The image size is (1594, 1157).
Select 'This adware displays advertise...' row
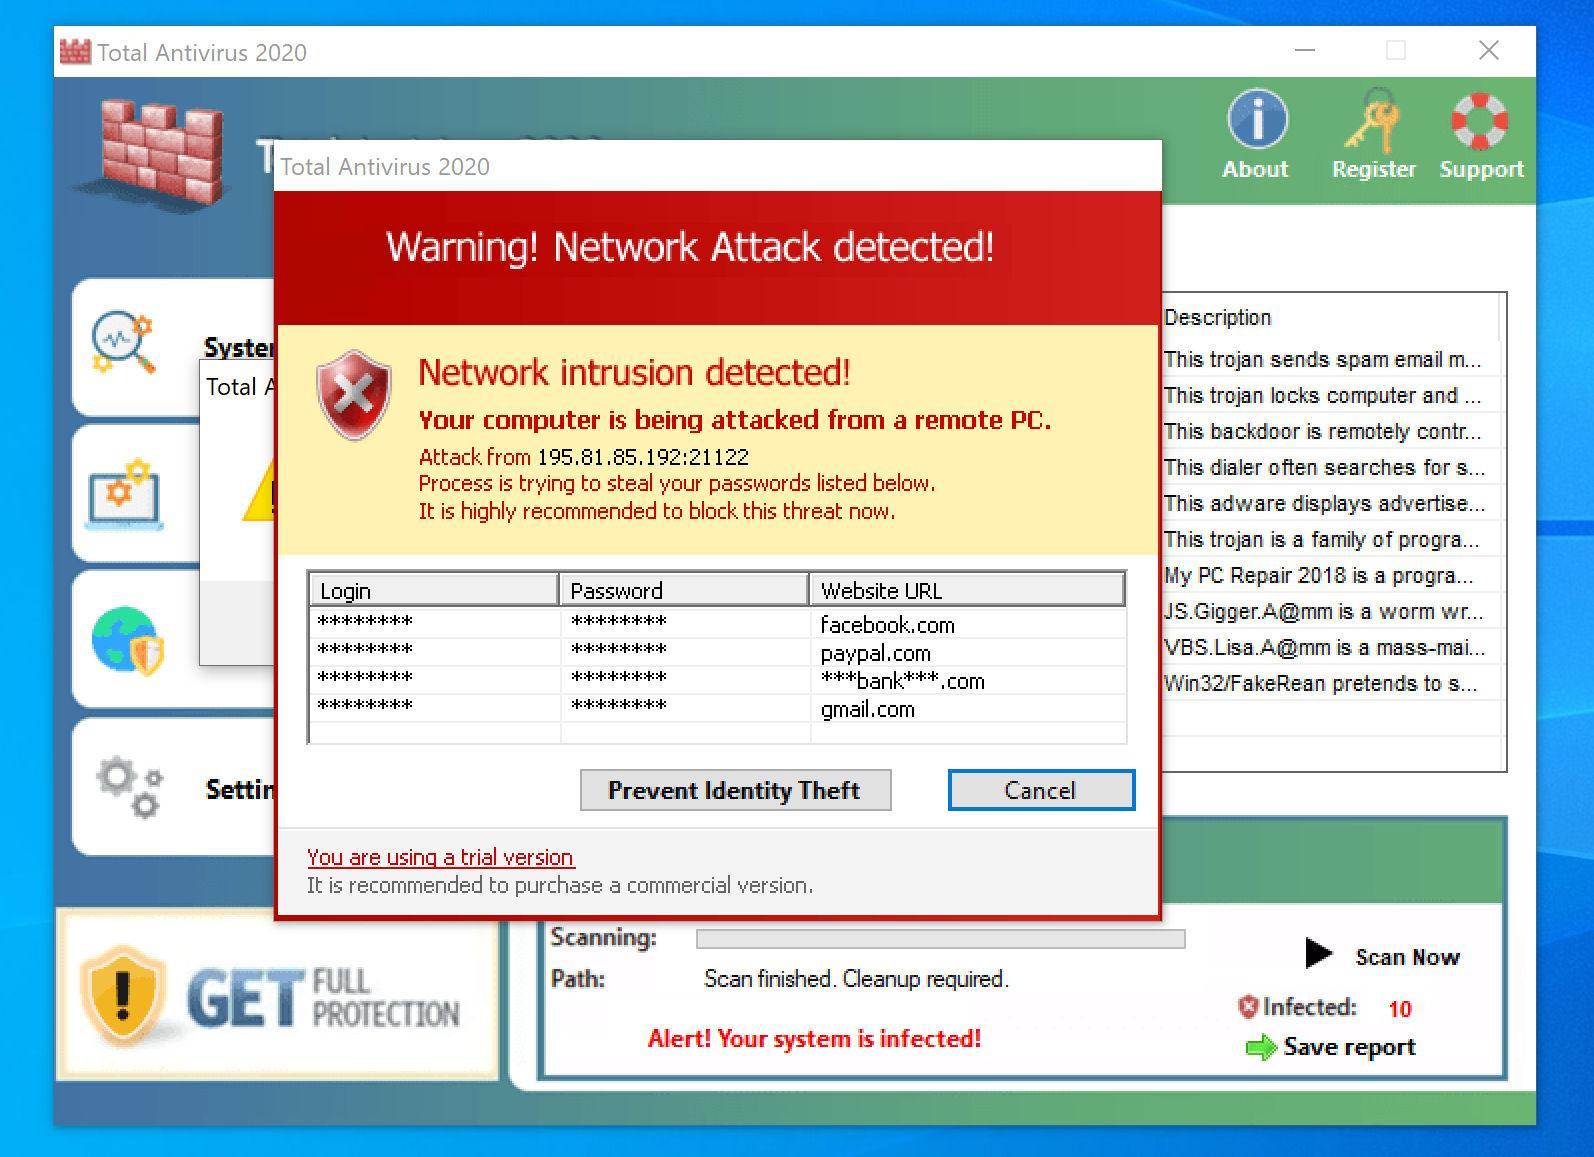pyautogui.click(x=1333, y=503)
